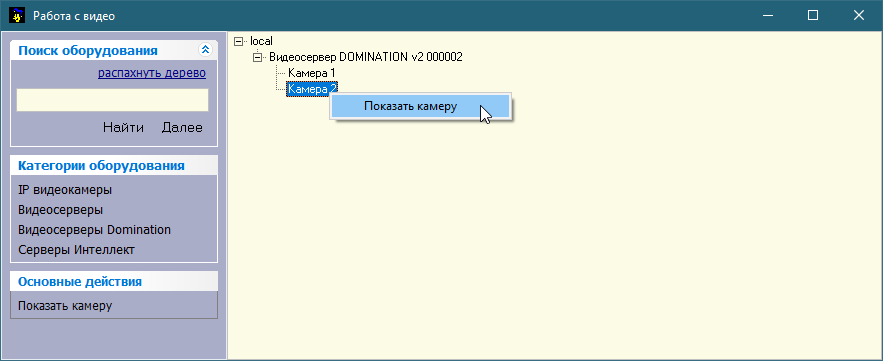
Task: Collapse the local tree node
Action: pyautogui.click(x=238, y=41)
